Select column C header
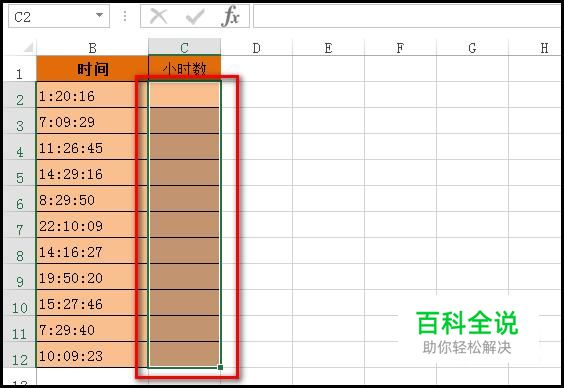 [x=185, y=47]
